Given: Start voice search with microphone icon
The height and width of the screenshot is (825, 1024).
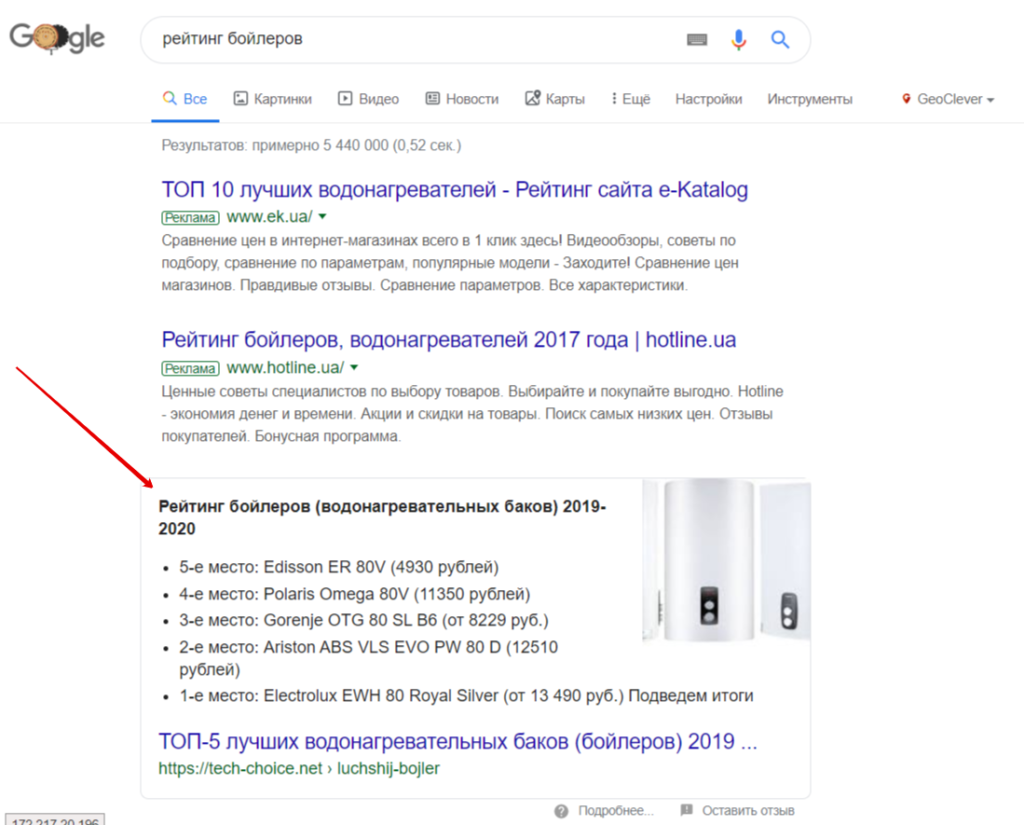Looking at the screenshot, I should [x=739, y=40].
